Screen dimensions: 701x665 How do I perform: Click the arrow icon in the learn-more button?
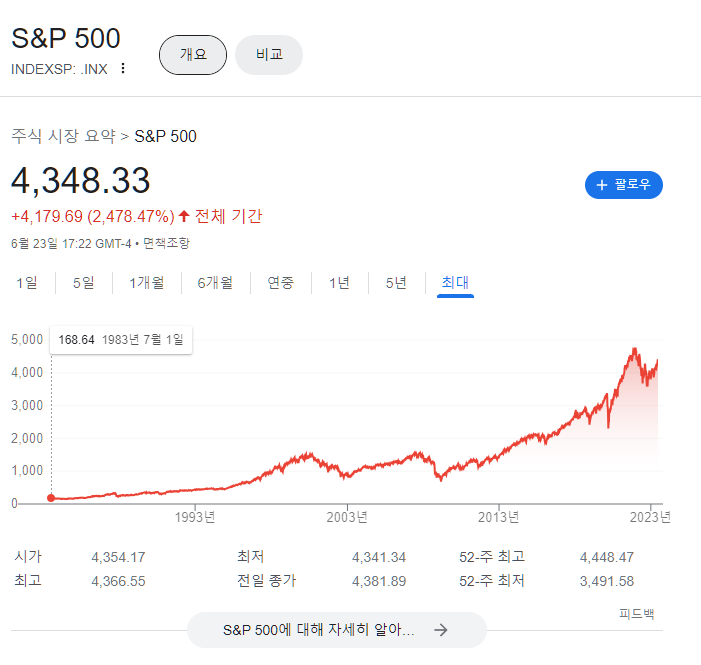440,630
